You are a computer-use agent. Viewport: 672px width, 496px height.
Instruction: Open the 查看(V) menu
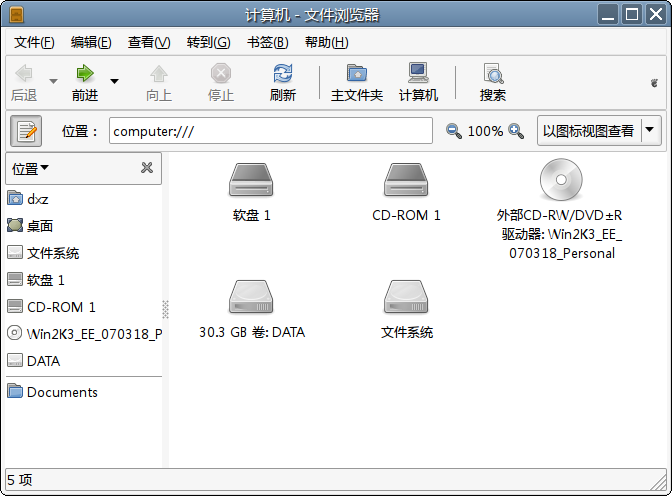pyautogui.click(x=149, y=42)
